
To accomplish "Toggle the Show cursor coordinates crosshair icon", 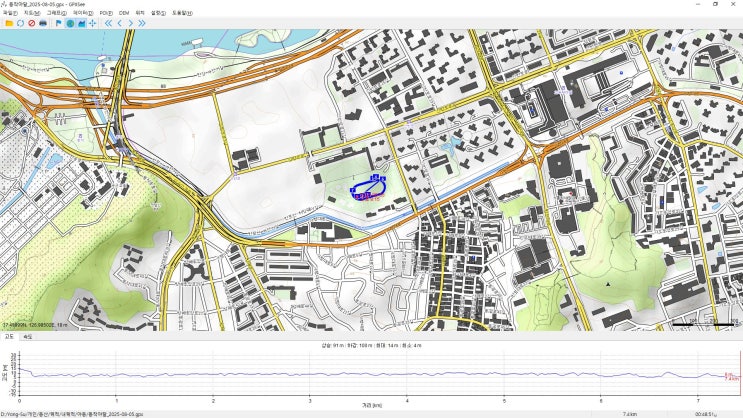I will click(x=93, y=23).
